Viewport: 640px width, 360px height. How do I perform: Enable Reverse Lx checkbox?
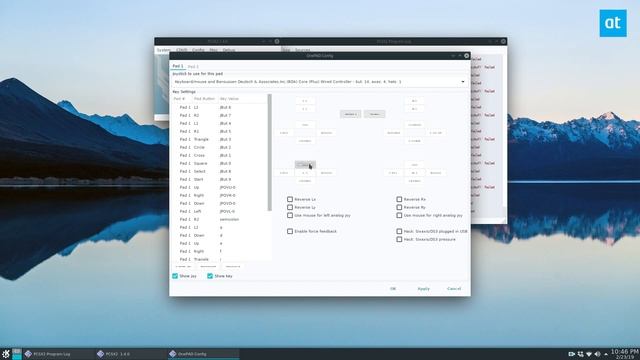(290, 199)
